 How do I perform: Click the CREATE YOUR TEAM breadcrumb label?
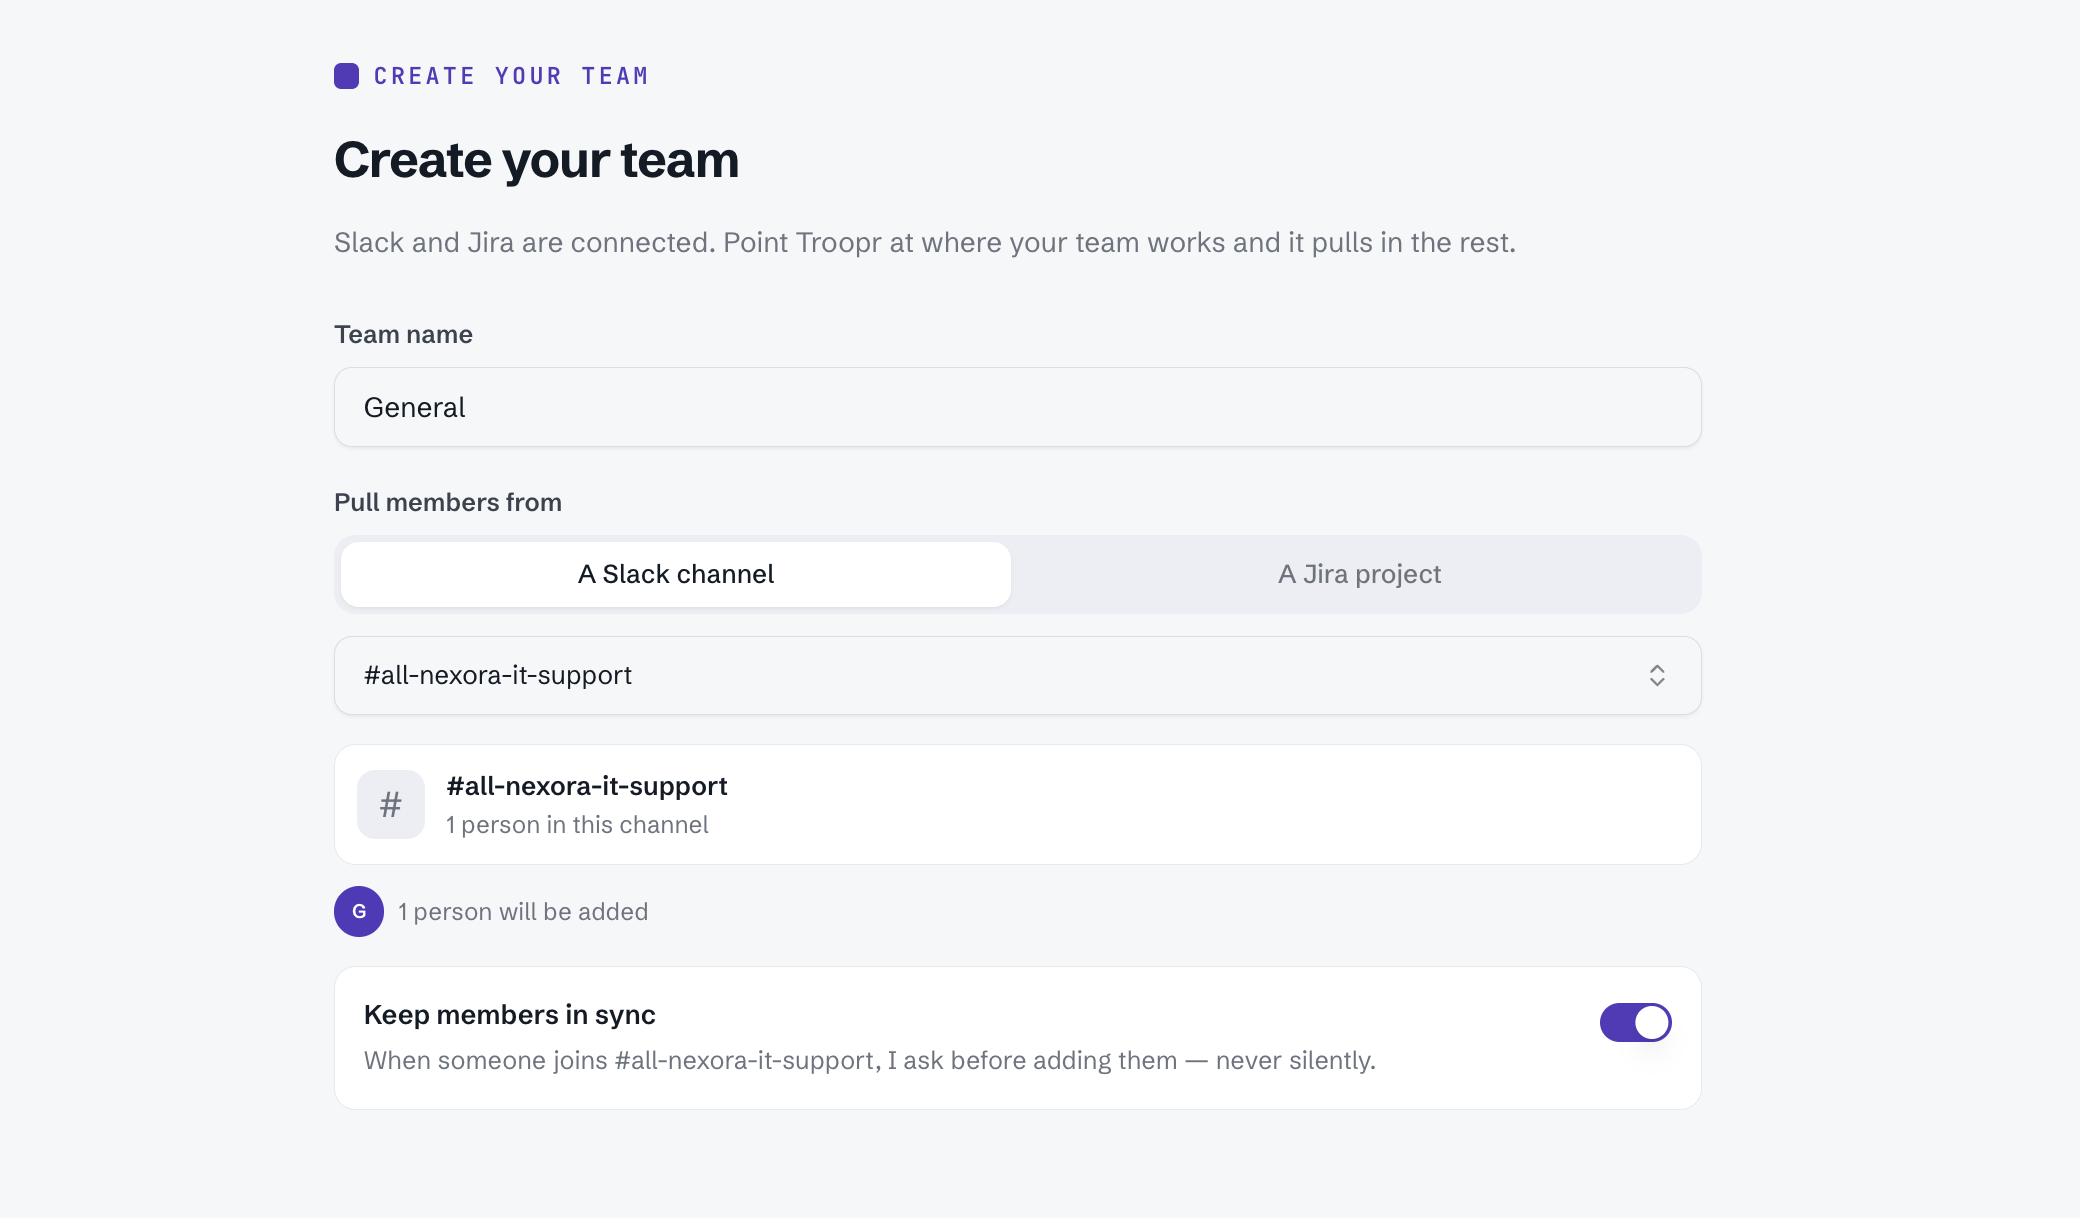click(x=511, y=76)
